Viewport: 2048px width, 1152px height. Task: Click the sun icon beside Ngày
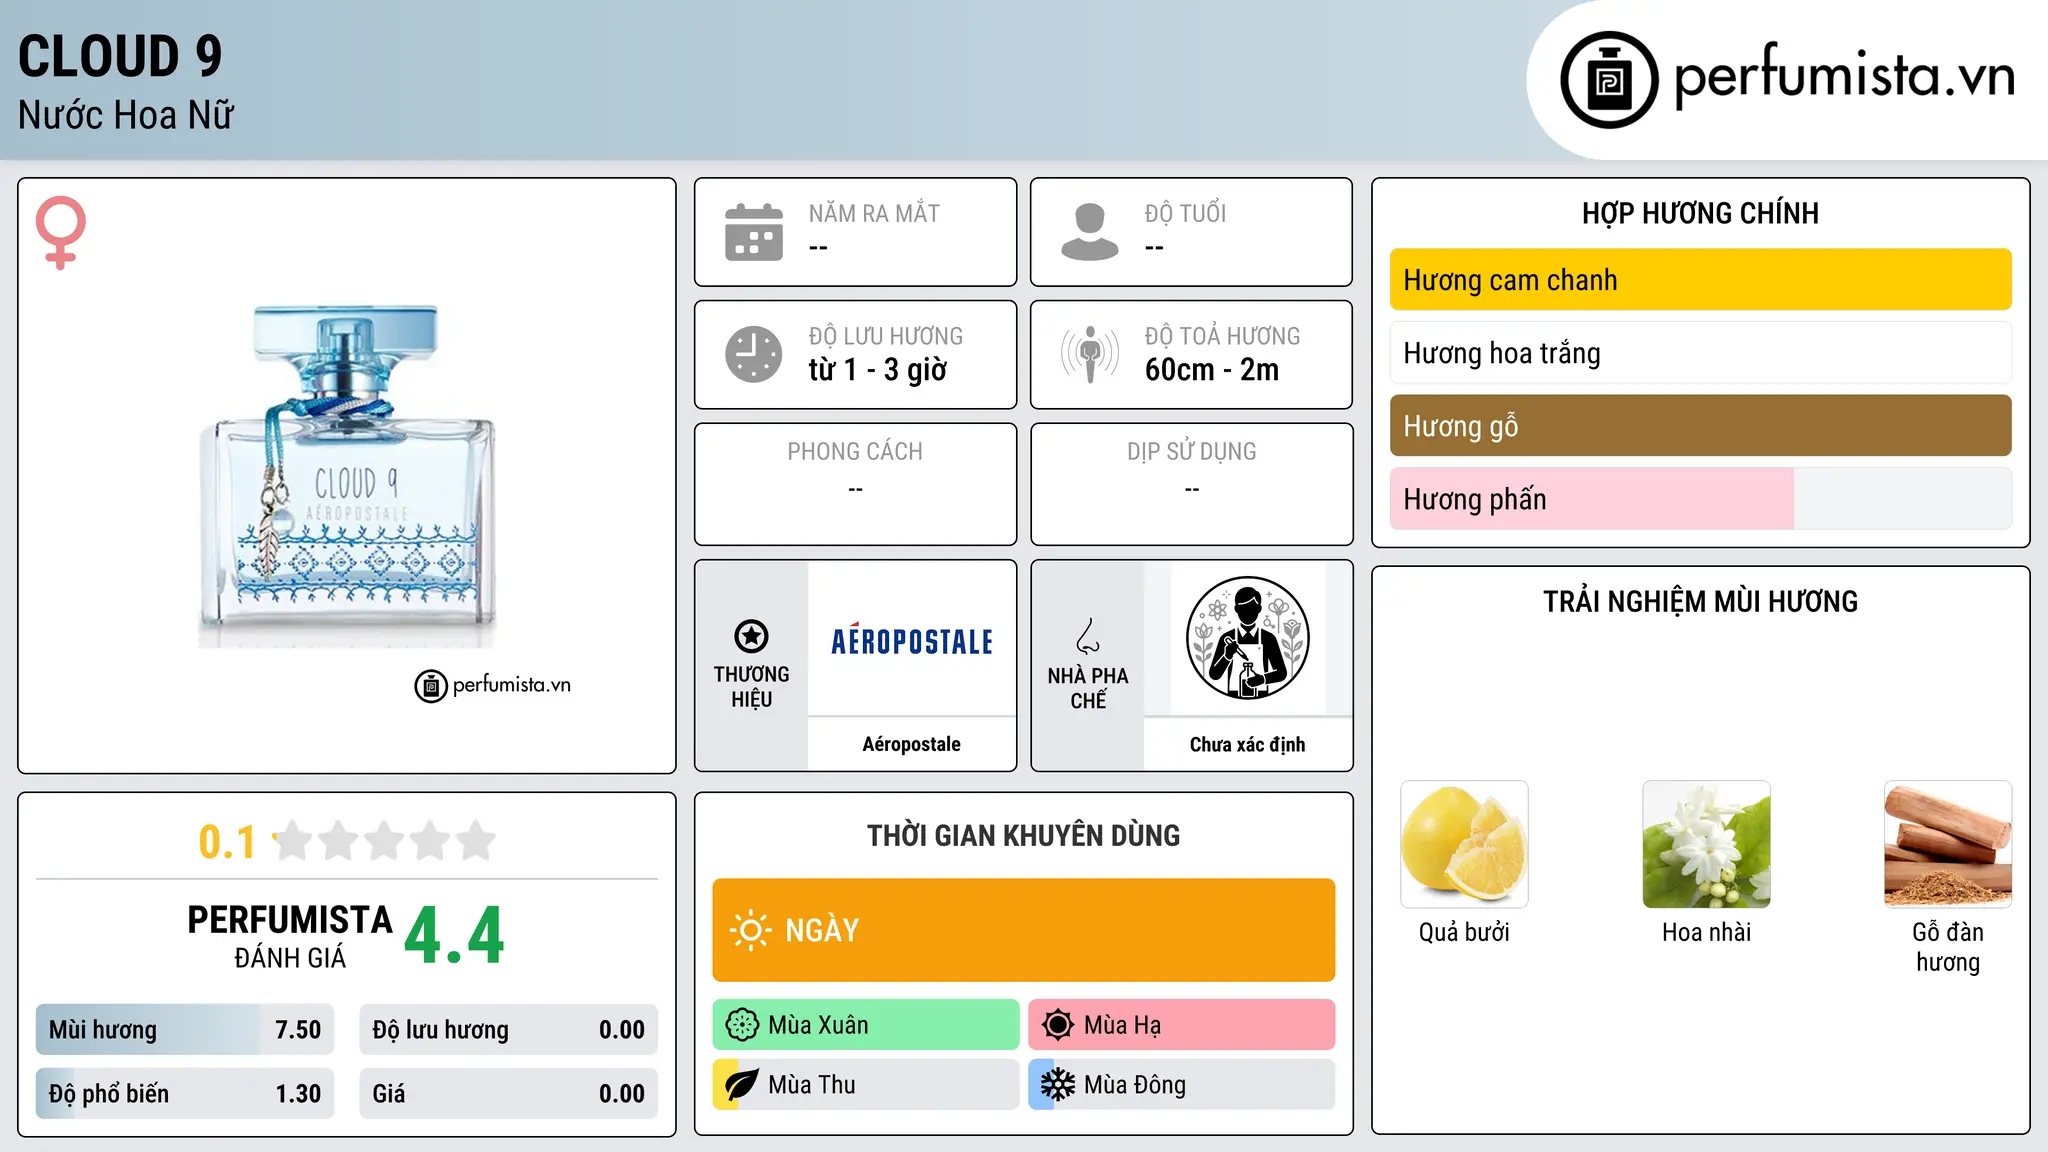point(750,930)
